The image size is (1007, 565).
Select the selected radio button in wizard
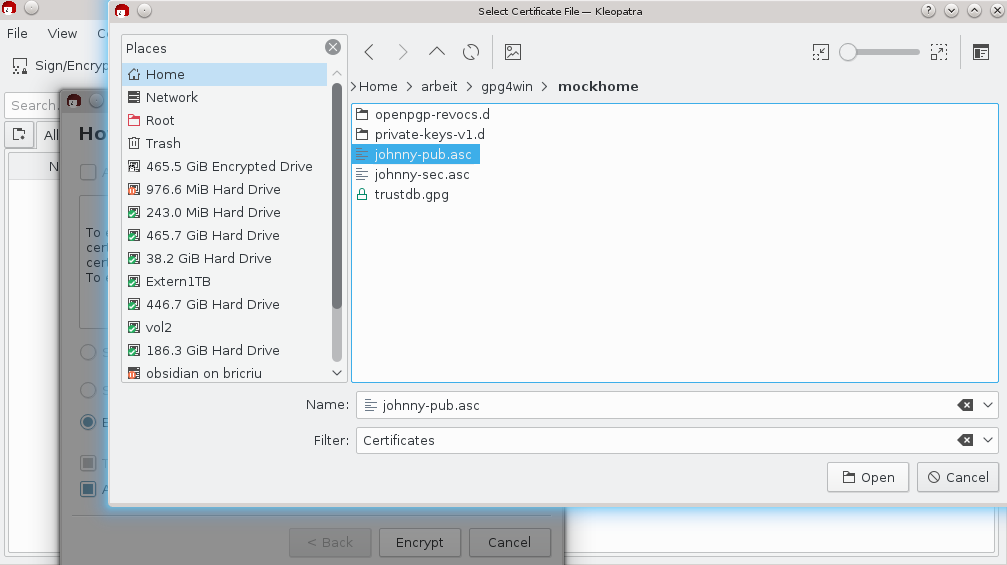(x=88, y=422)
